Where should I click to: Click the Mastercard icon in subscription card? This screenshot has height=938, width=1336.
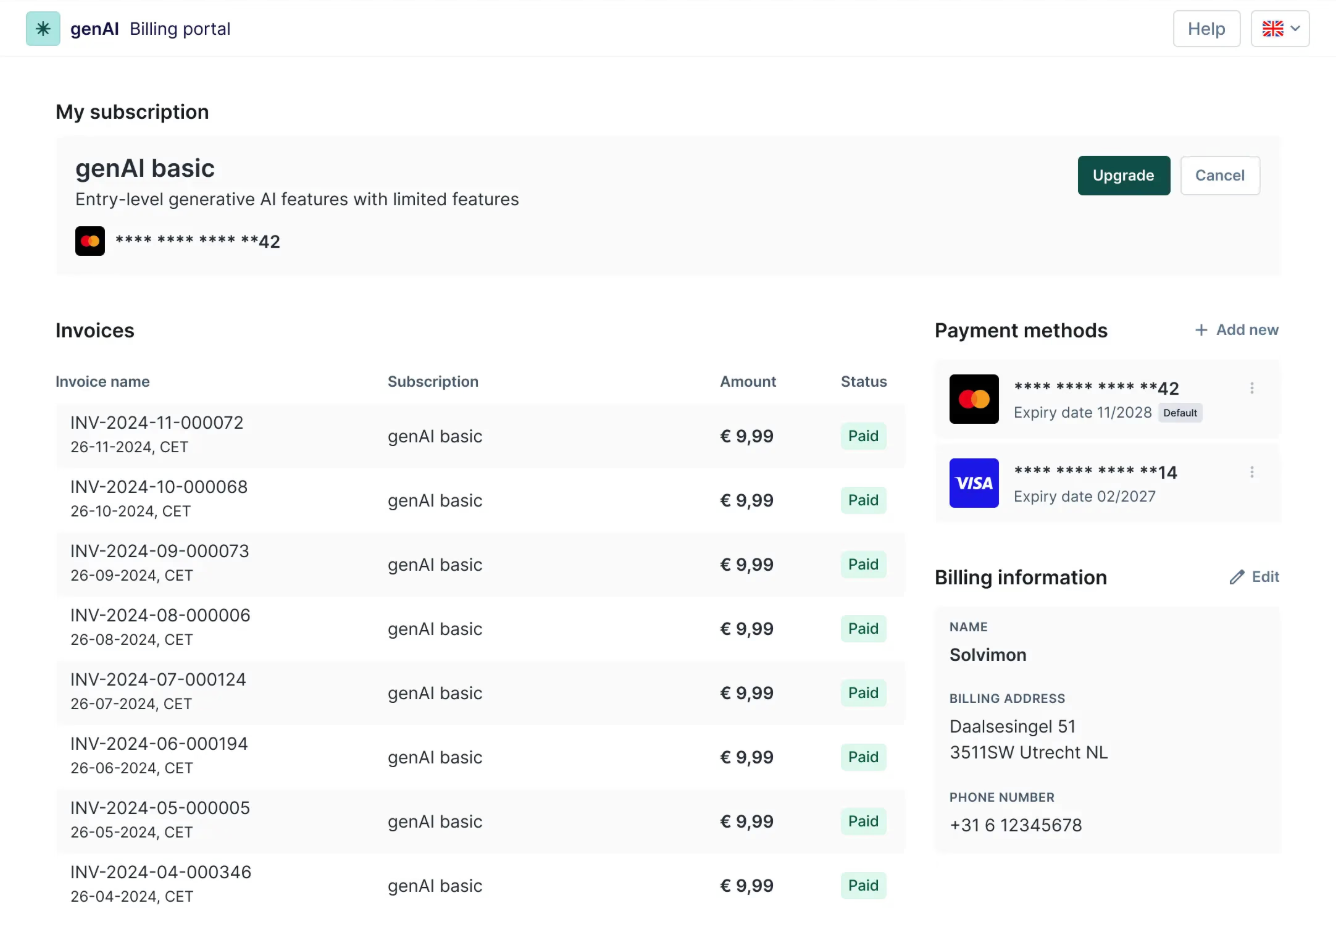pyautogui.click(x=90, y=241)
